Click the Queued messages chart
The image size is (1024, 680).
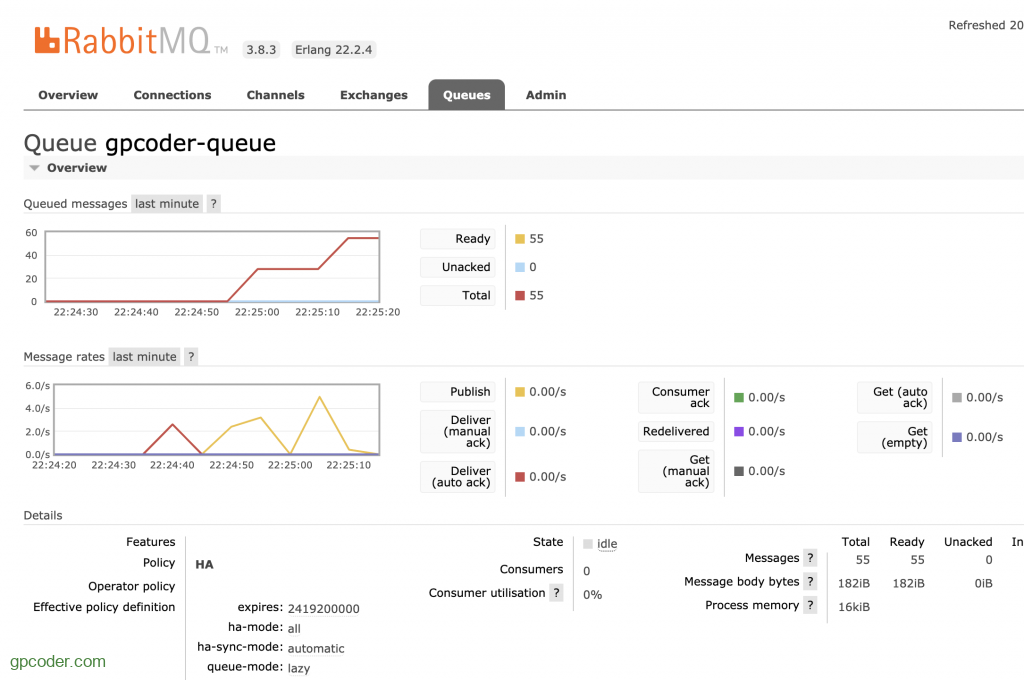[212, 265]
